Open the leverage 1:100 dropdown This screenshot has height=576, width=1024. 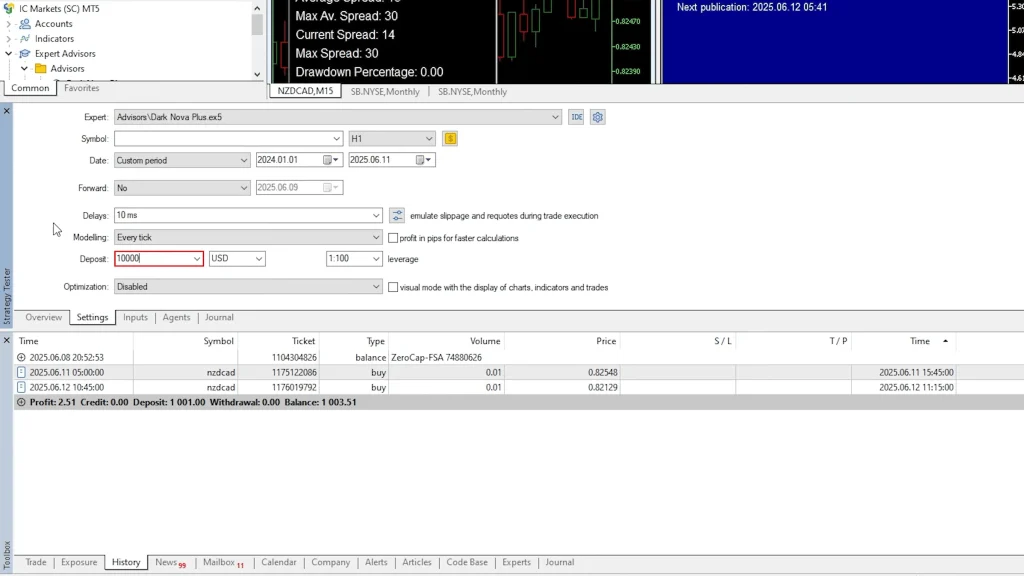click(x=376, y=259)
